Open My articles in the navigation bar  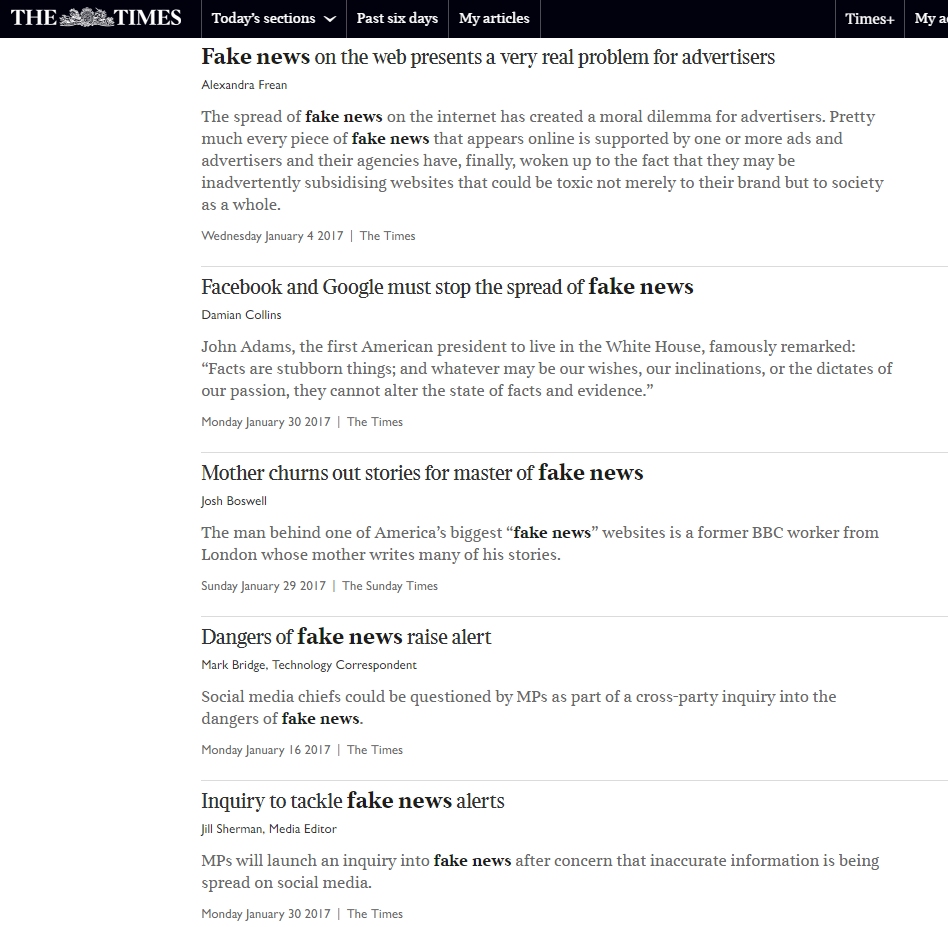pos(494,18)
